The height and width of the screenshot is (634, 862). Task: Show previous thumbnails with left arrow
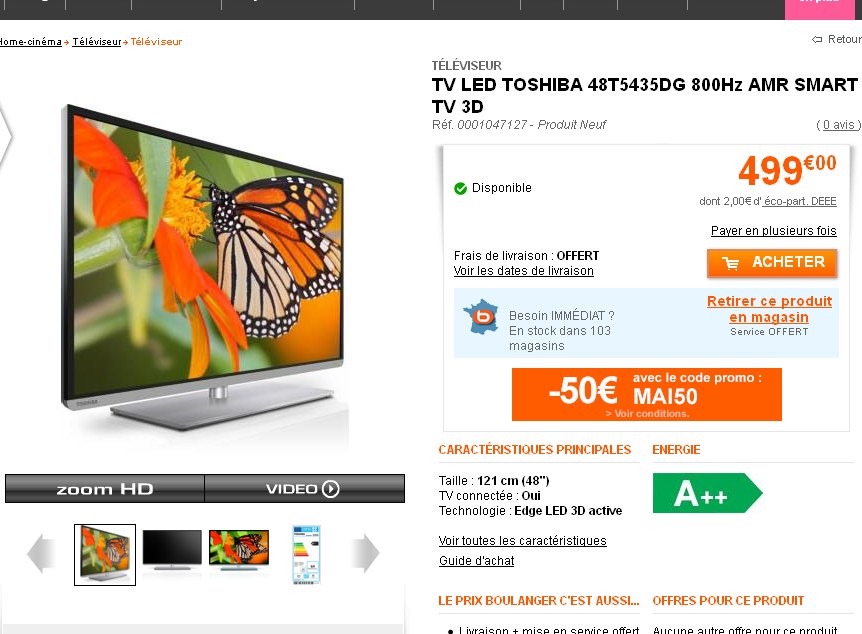[x=41, y=553]
